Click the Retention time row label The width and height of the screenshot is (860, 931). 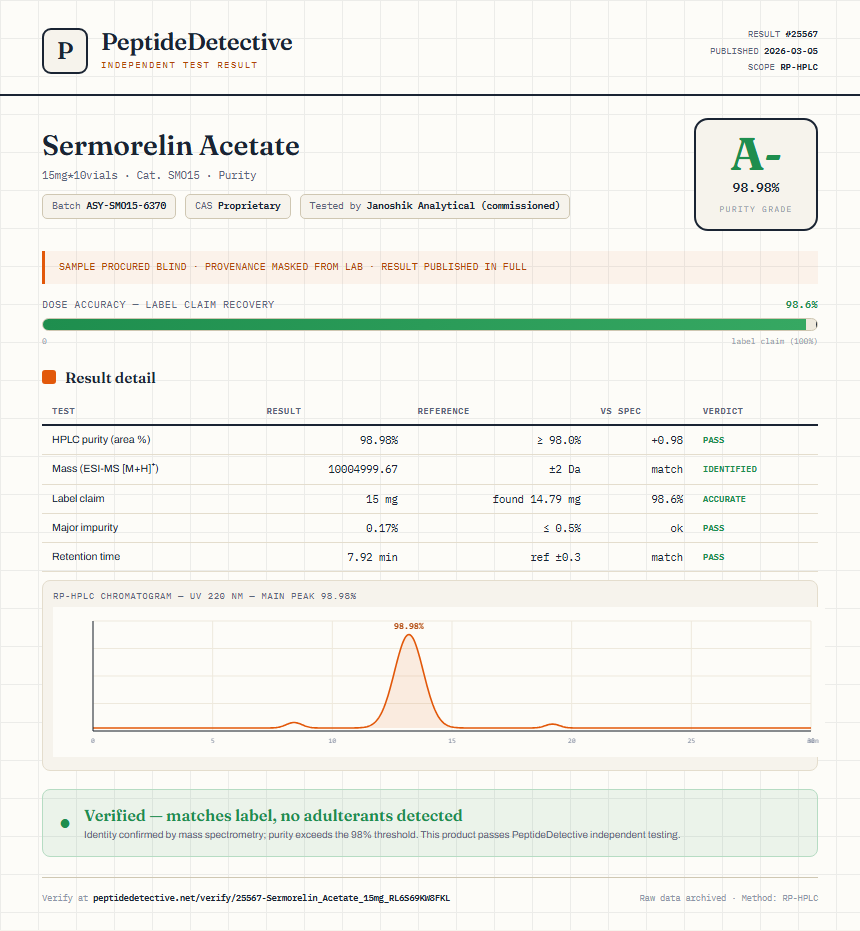click(x=86, y=556)
